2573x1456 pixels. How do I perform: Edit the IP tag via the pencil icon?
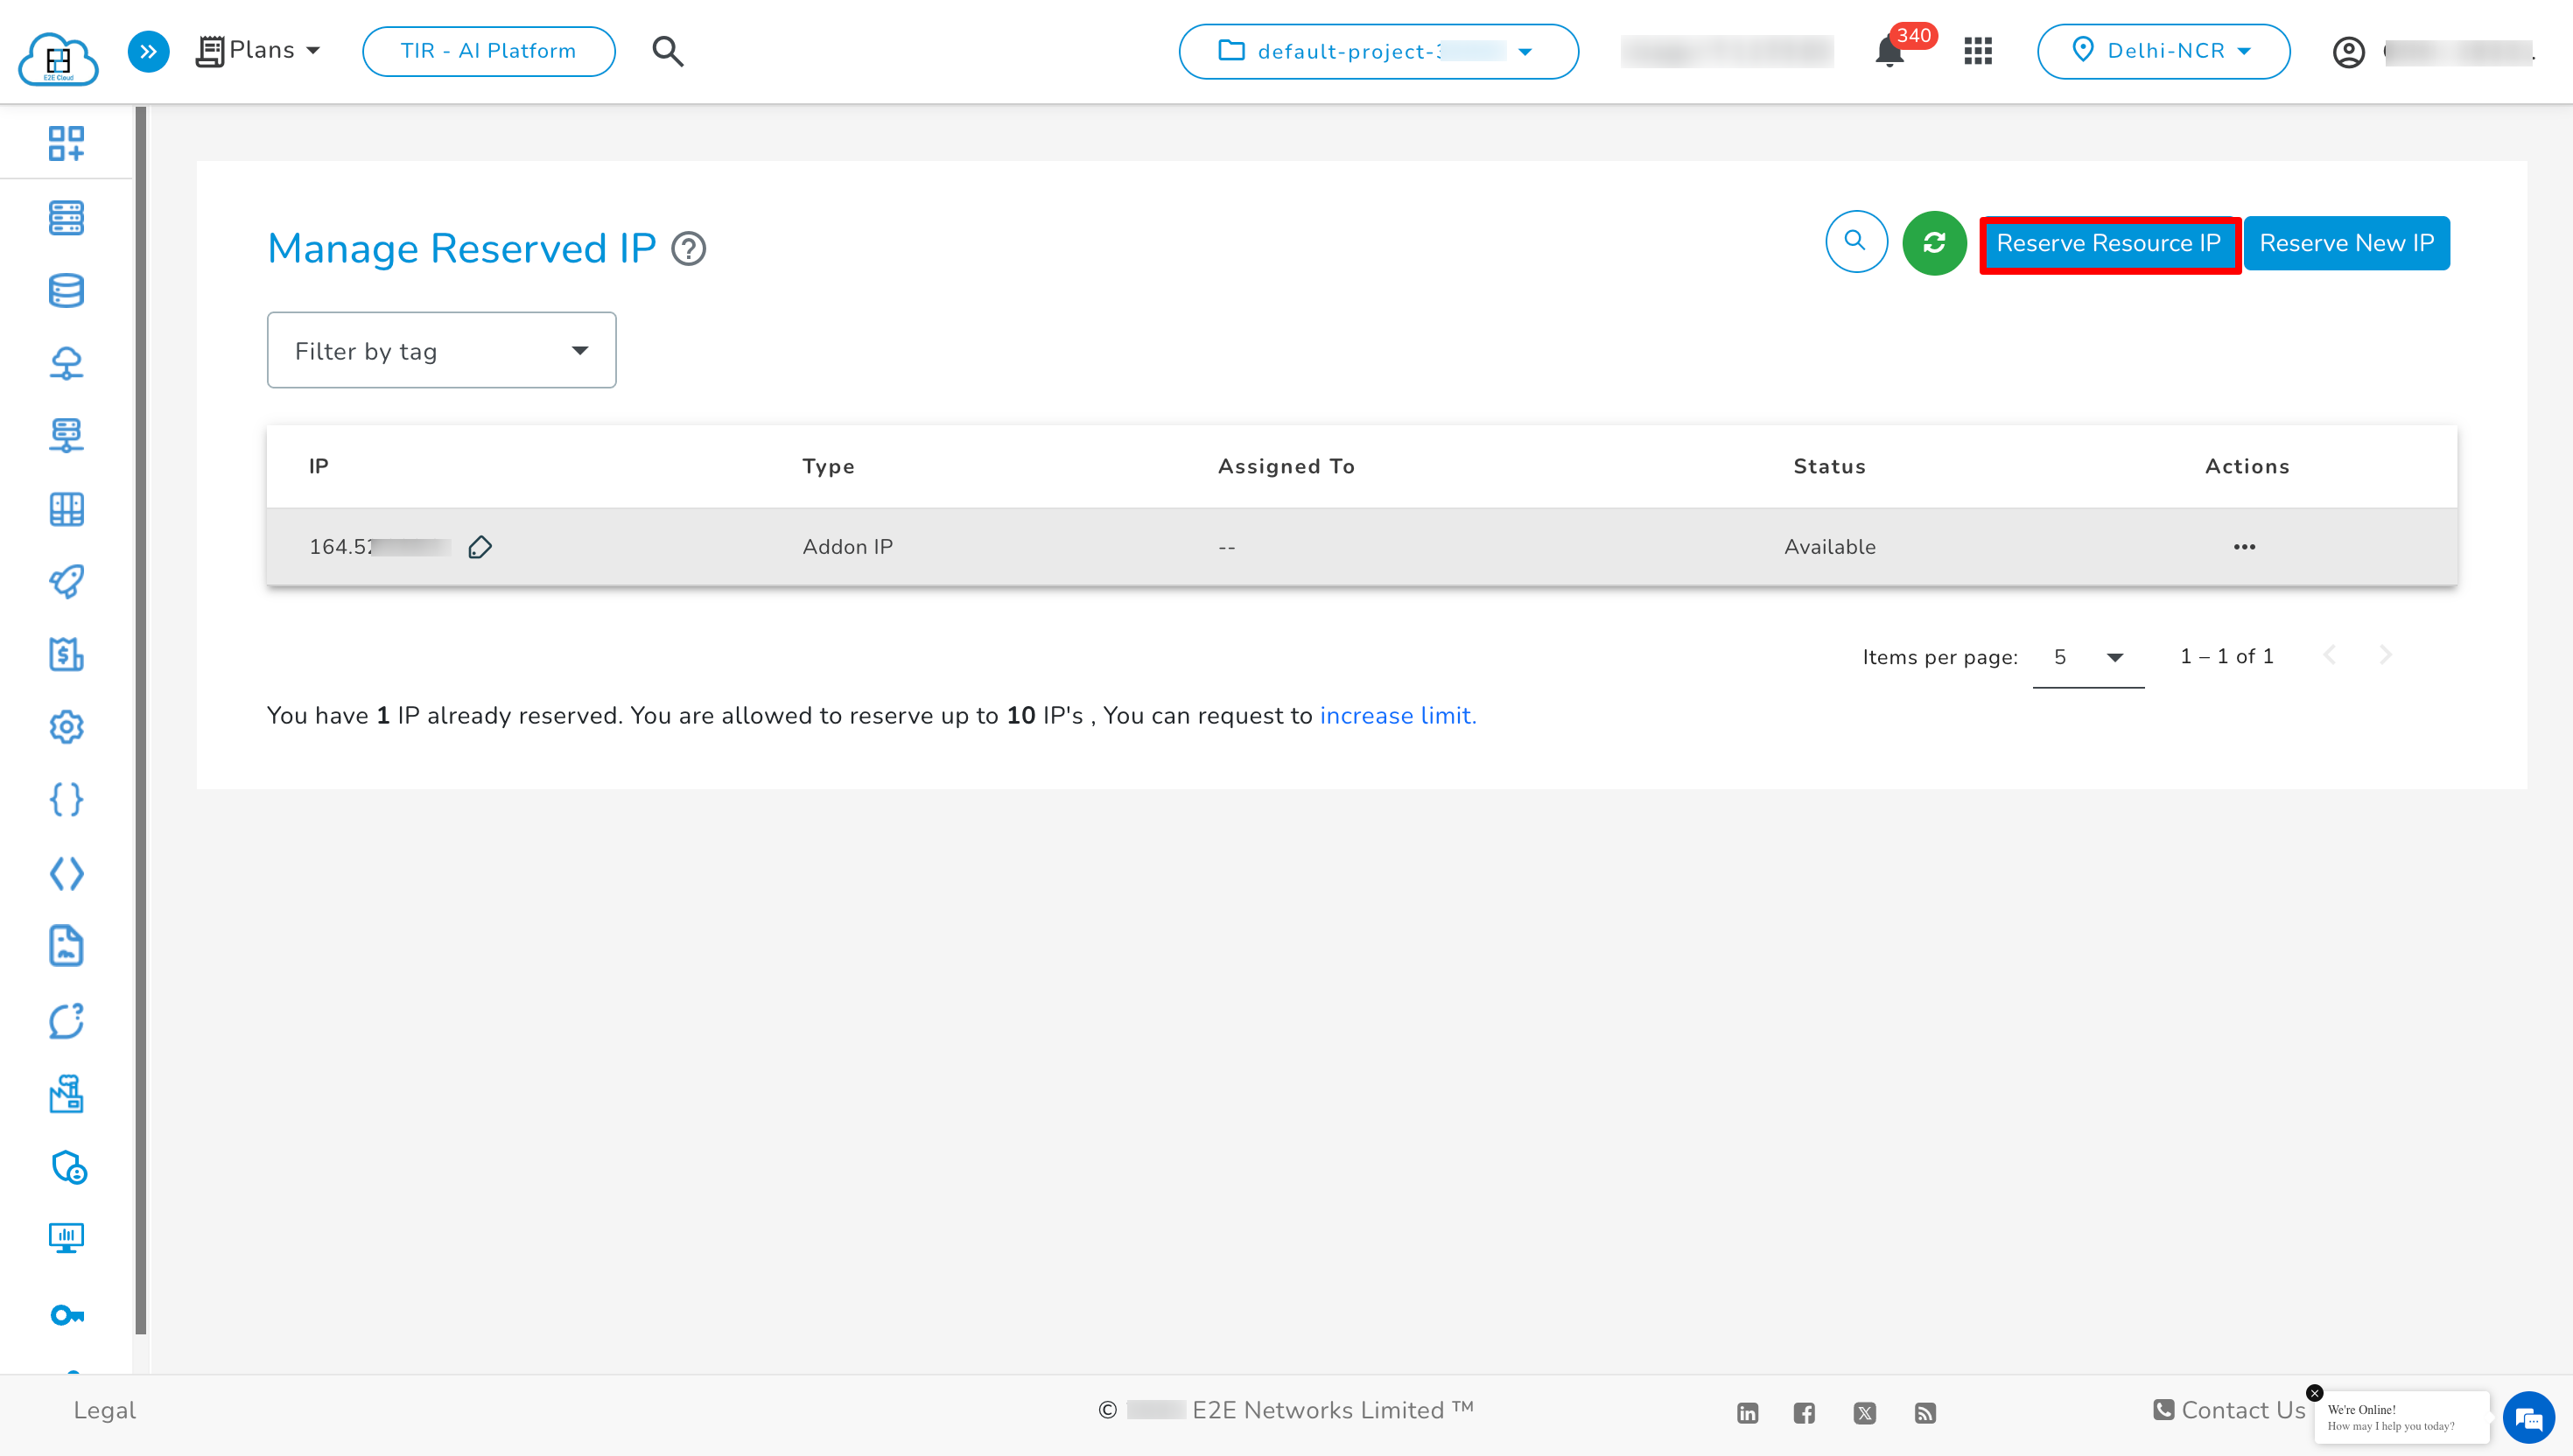481,547
